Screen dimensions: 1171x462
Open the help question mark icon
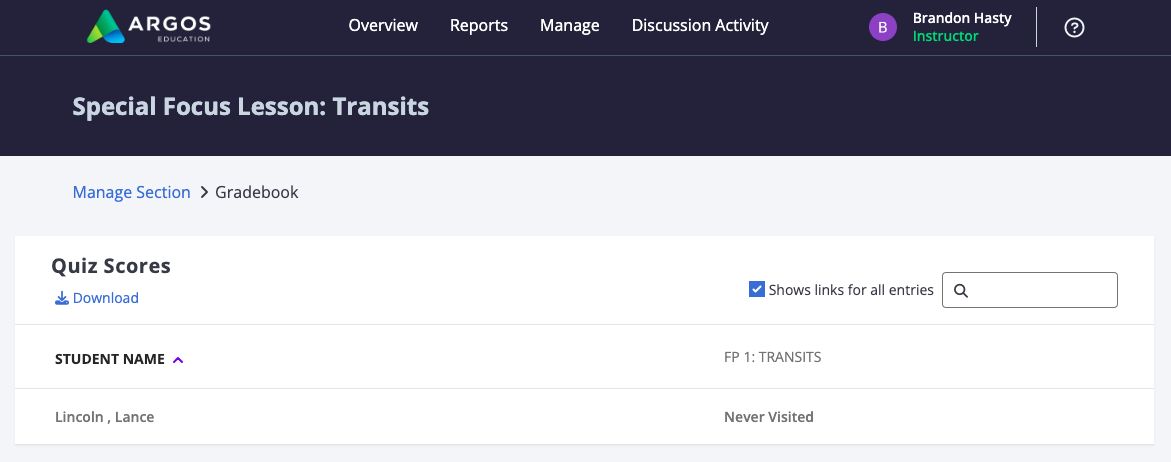click(x=1074, y=28)
